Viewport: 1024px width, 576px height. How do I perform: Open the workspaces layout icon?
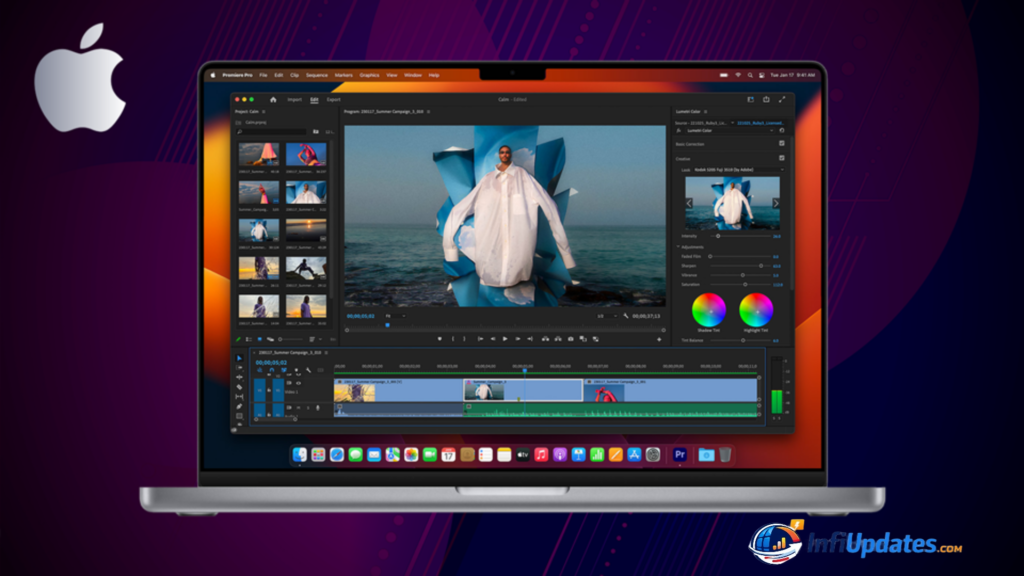tap(750, 99)
